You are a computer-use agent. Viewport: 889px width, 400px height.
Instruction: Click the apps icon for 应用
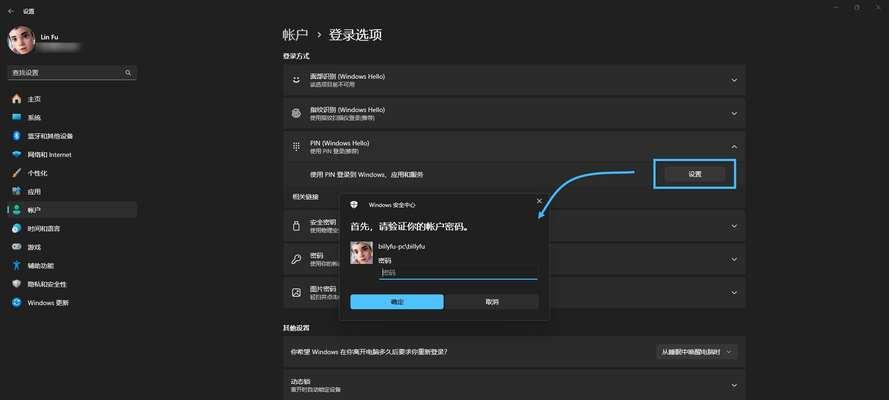pos(16,192)
